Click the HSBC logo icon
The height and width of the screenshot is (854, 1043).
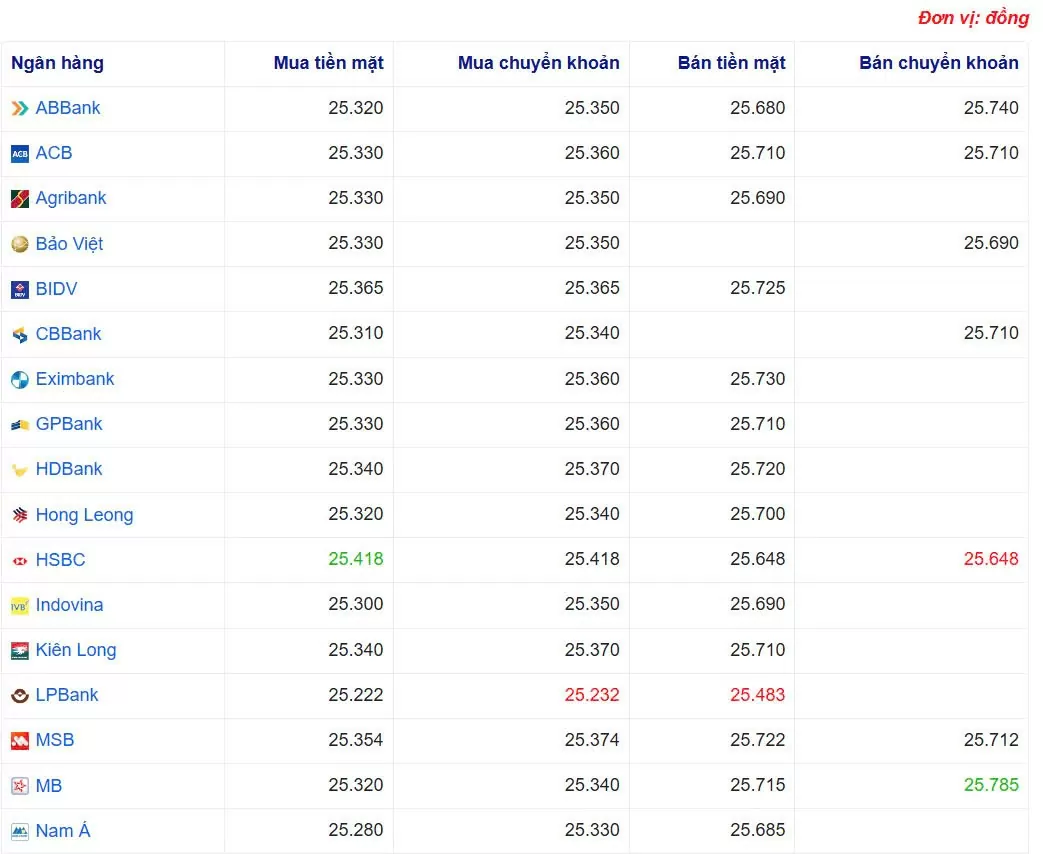coord(20,561)
